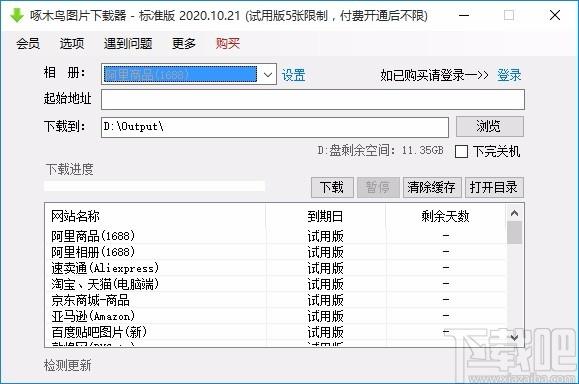Close the 啄木鸟图片下载器 window

point(555,16)
